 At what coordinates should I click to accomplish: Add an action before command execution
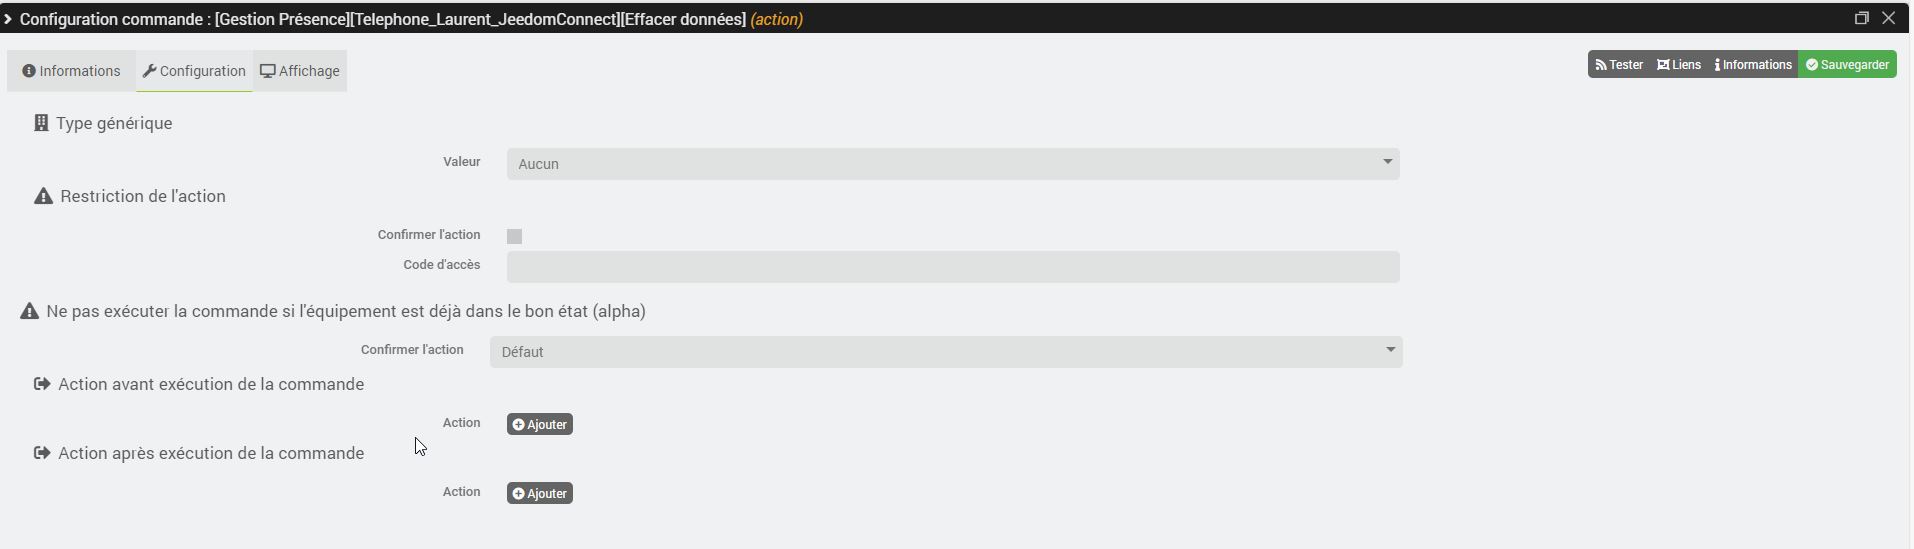(x=539, y=424)
